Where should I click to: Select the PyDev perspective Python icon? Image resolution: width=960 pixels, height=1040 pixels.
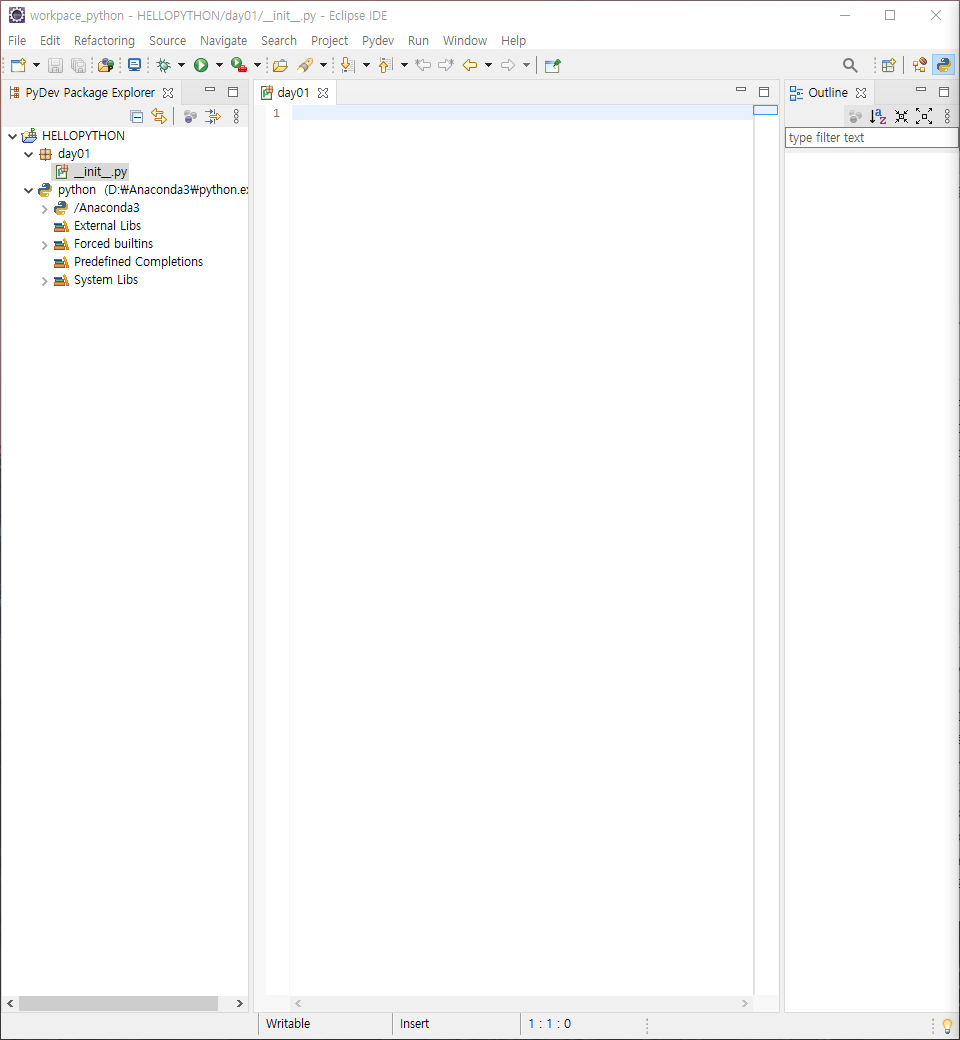pyautogui.click(x=943, y=65)
